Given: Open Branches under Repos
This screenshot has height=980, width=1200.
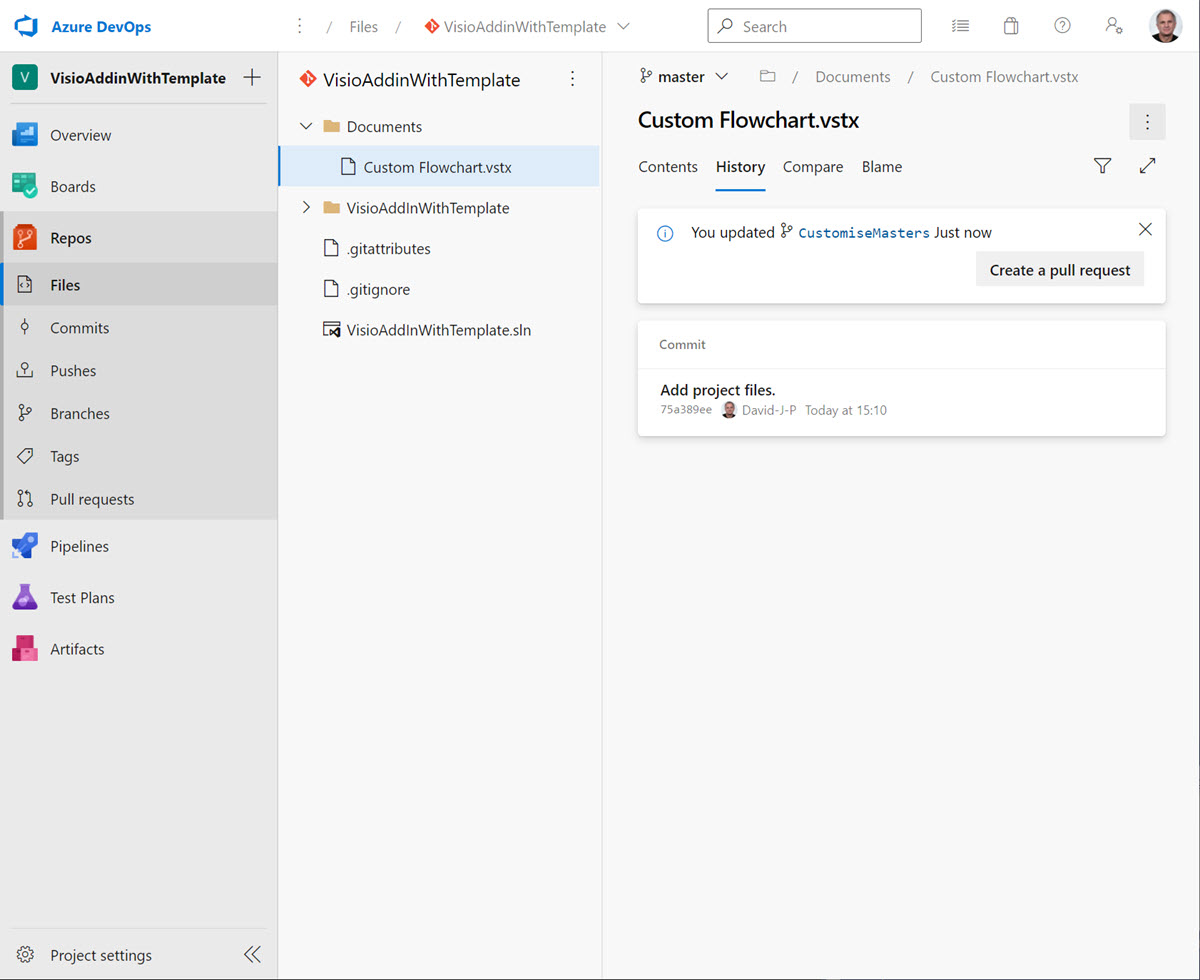Looking at the screenshot, I should [x=139, y=413].
